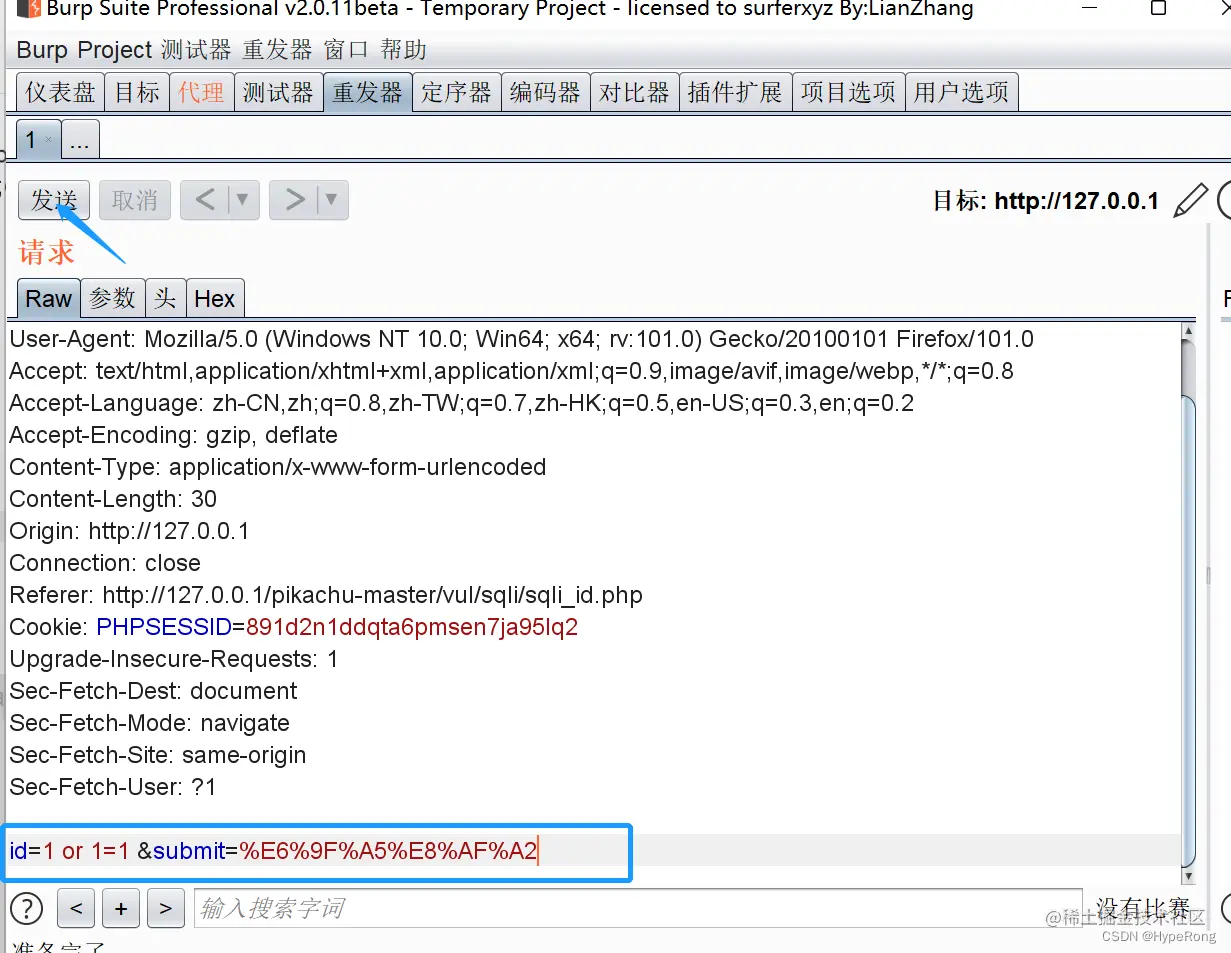1231x953 pixels.
Task: Open the 窗口 (Window) menu
Action: (x=345, y=49)
